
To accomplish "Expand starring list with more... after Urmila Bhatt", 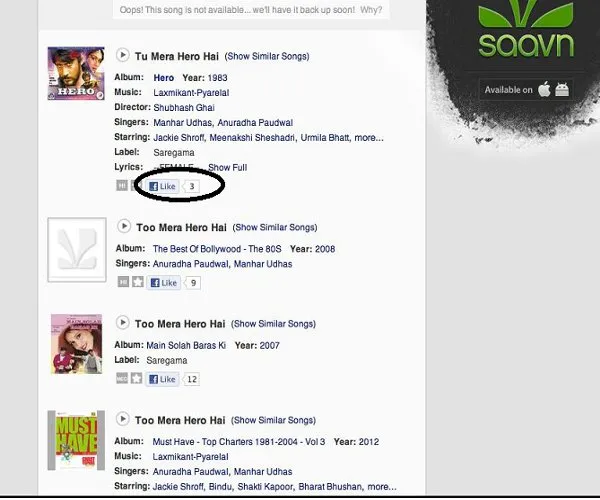I will 369,138.
